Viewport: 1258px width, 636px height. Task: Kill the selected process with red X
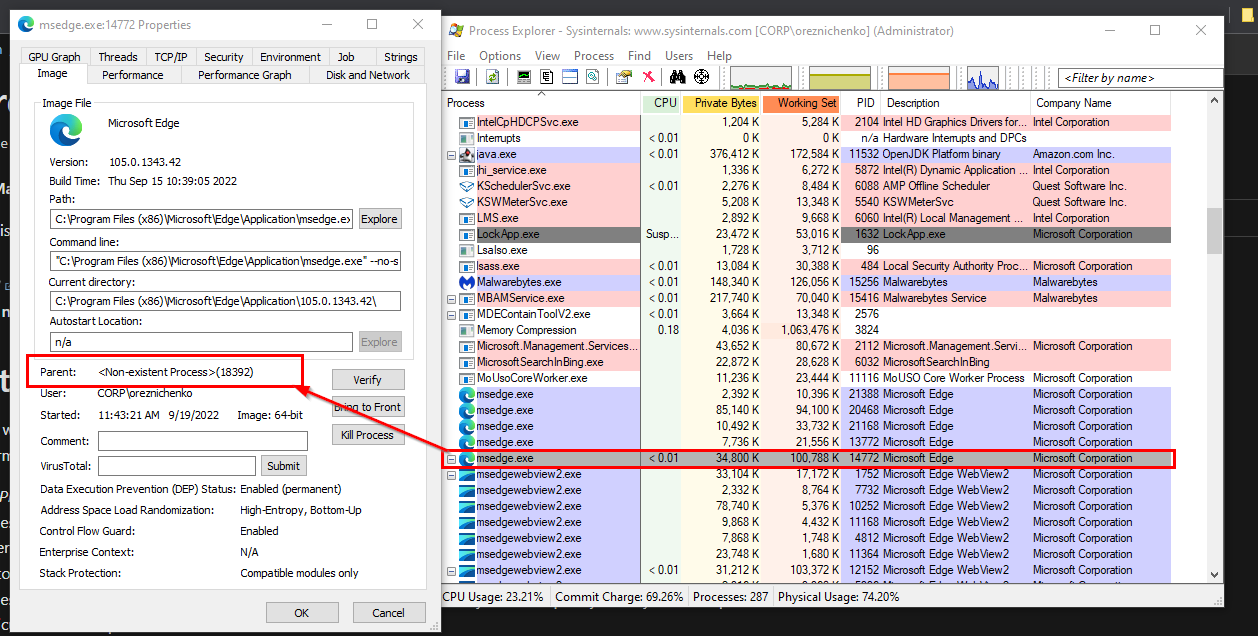tap(648, 77)
